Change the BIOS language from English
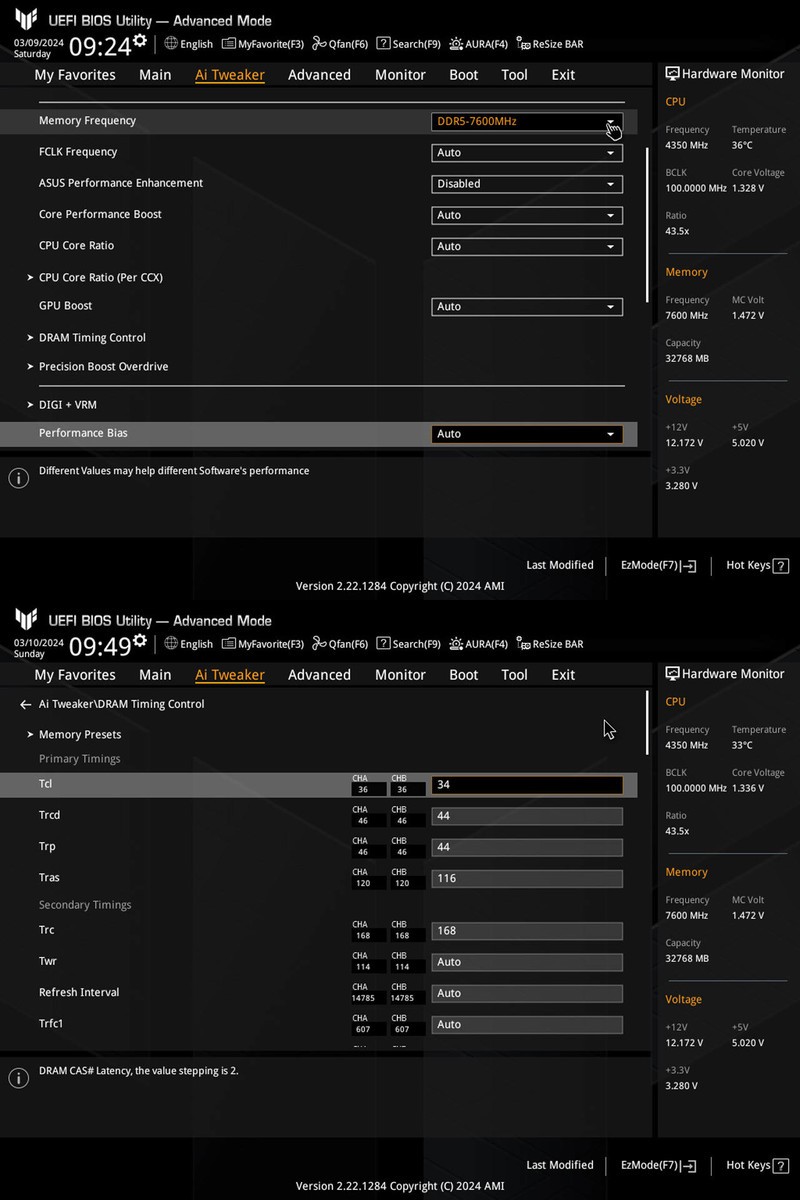Image resolution: width=800 pixels, height=1200 pixels. [x=188, y=43]
